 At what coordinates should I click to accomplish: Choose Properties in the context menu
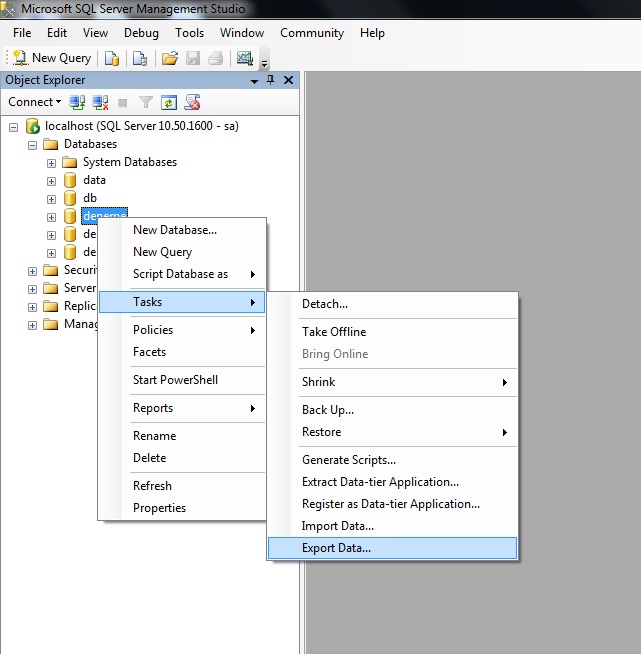(x=182, y=508)
